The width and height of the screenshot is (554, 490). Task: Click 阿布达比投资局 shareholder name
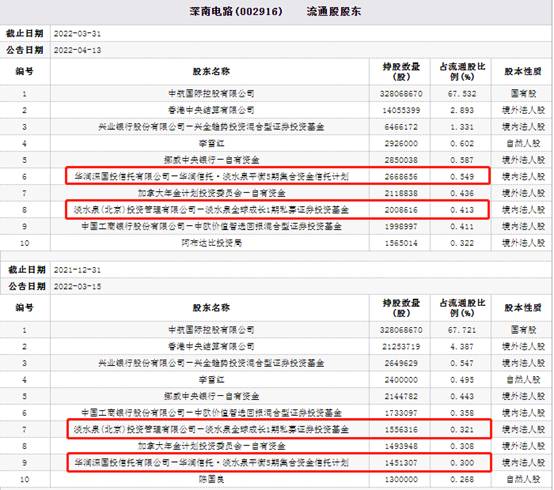[x=211, y=243]
